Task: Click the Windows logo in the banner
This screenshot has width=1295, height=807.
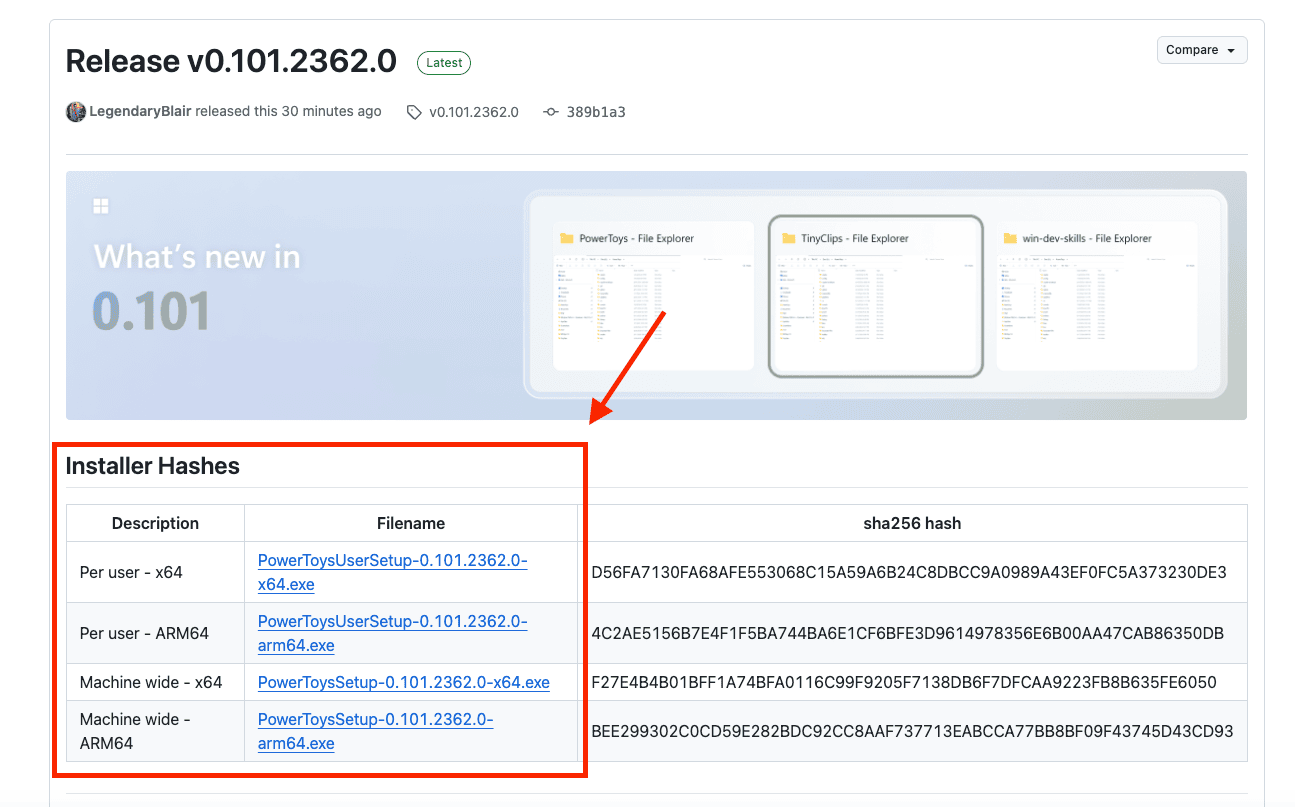Action: [x=100, y=206]
